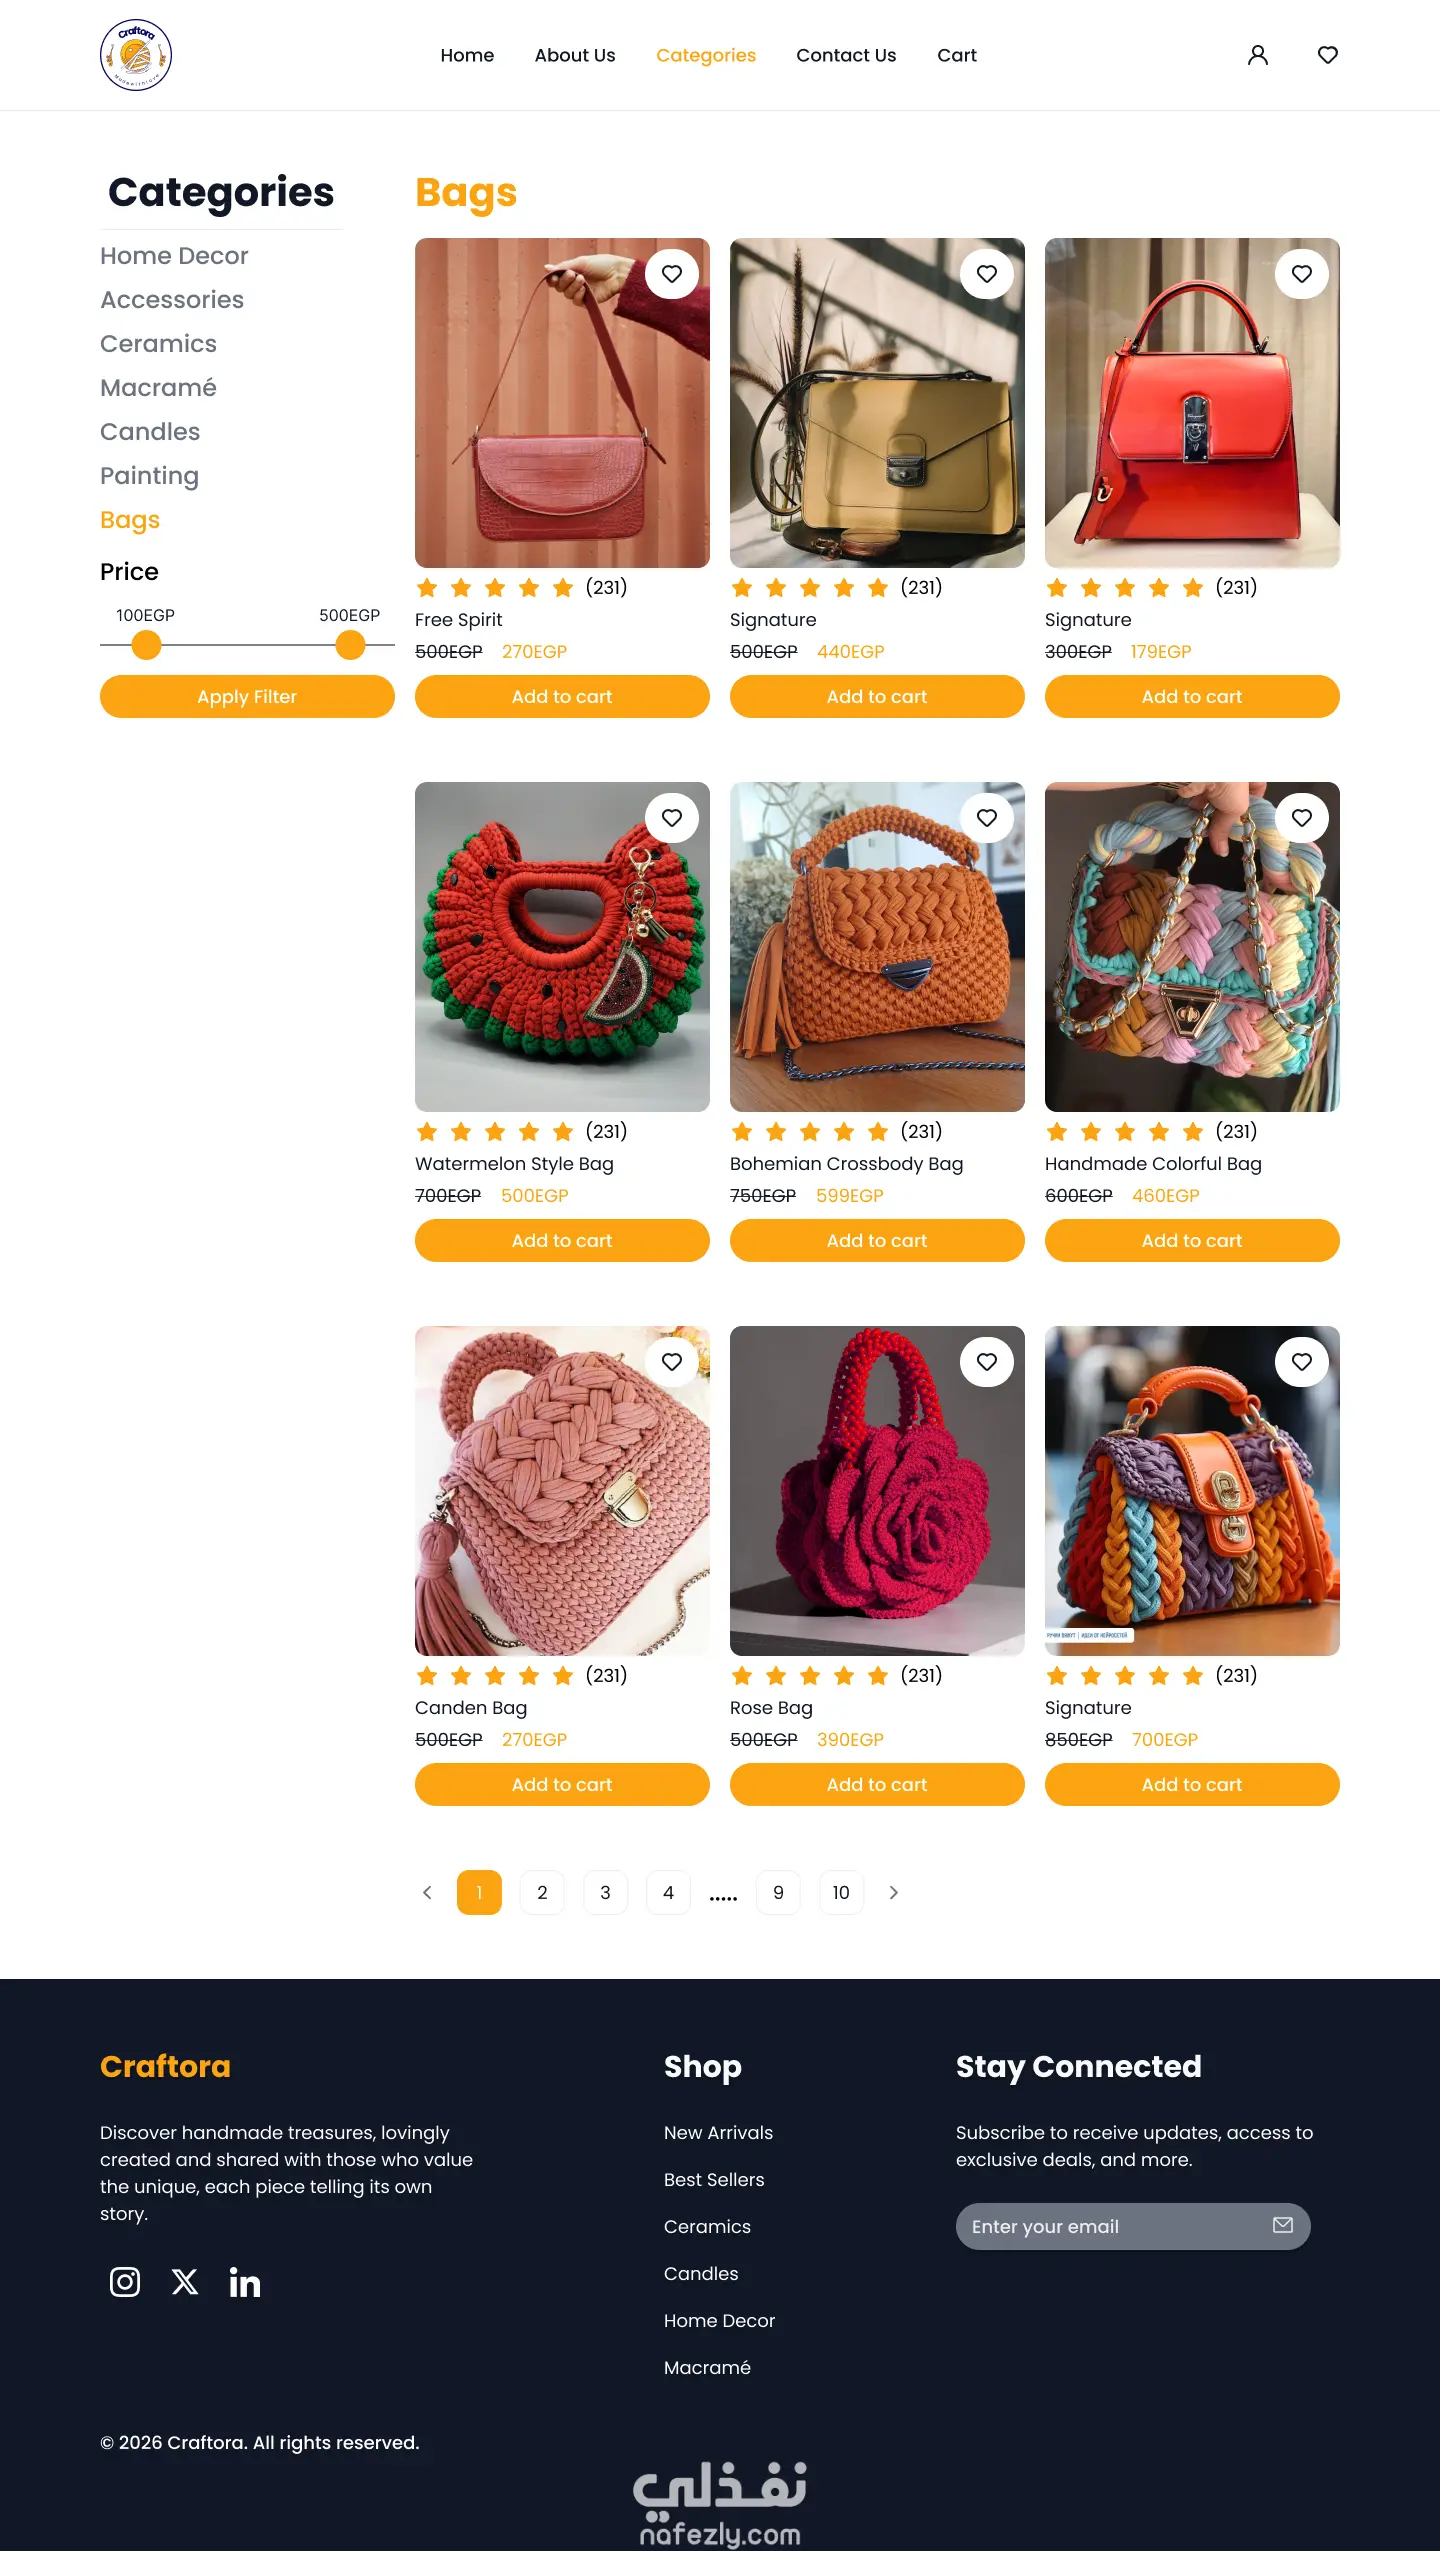Click the 500EGP maximum price handle
Image resolution: width=1440 pixels, height=2551 pixels.
pyautogui.click(x=350, y=645)
